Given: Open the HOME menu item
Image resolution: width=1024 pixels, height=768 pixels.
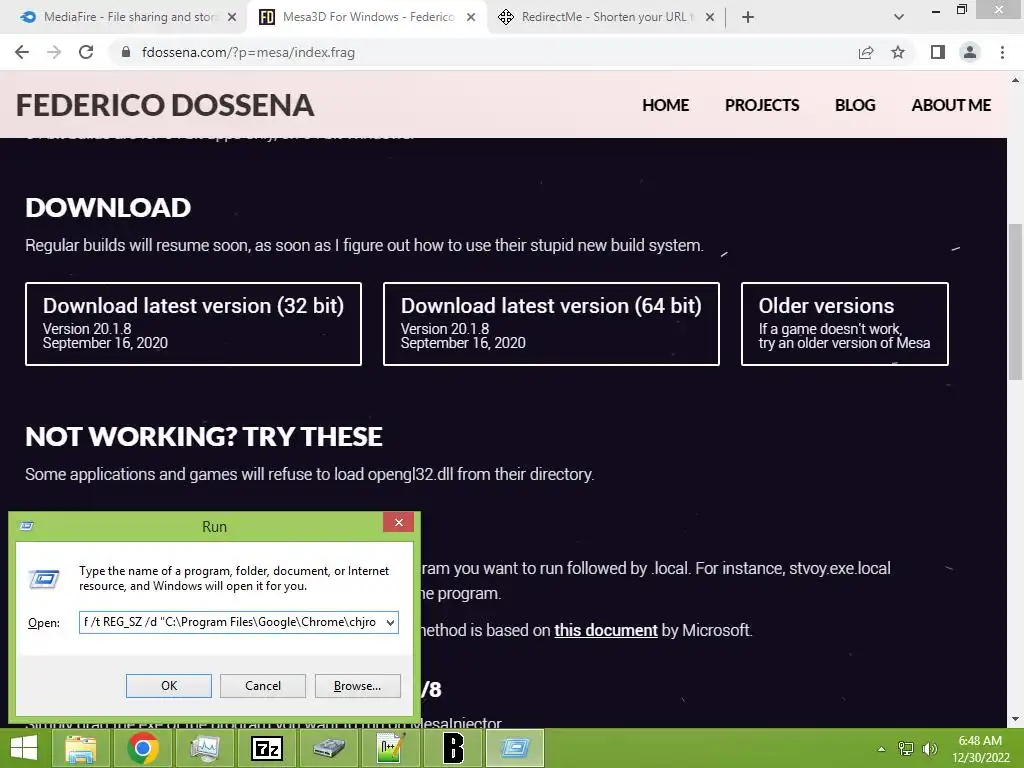Looking at the screenshot, I should click(665, 105).
